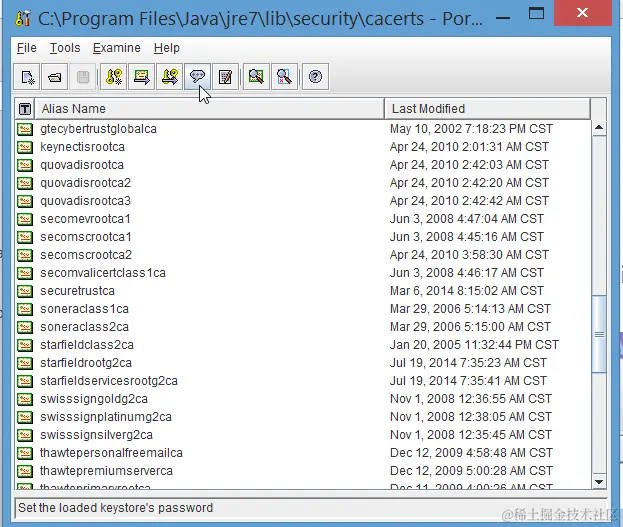
Task: Import key pair toolbar icon
Action: point(170,77)
